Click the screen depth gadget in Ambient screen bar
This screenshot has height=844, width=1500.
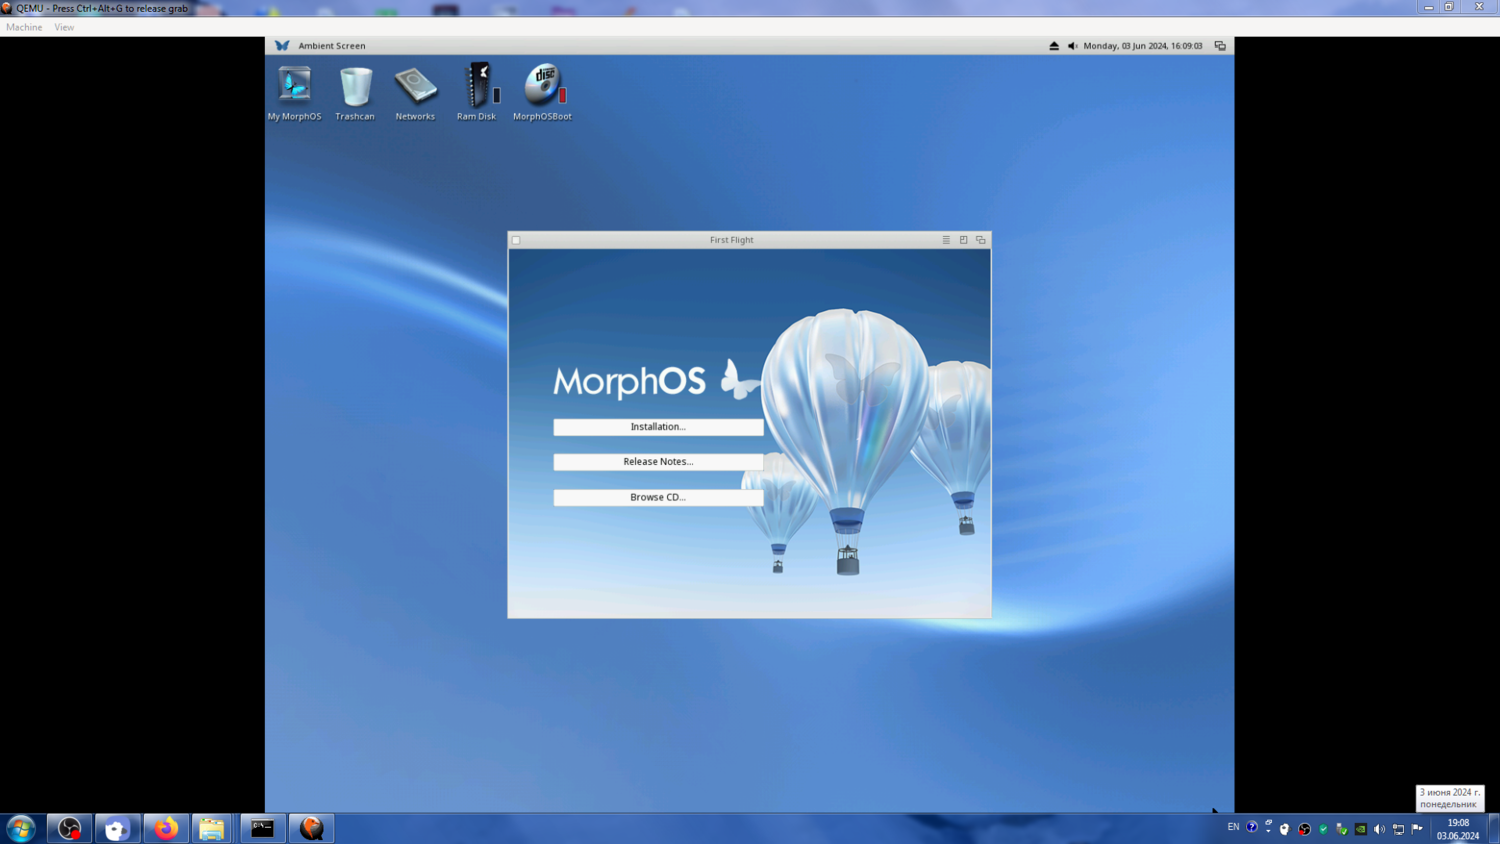(1220, 46)
